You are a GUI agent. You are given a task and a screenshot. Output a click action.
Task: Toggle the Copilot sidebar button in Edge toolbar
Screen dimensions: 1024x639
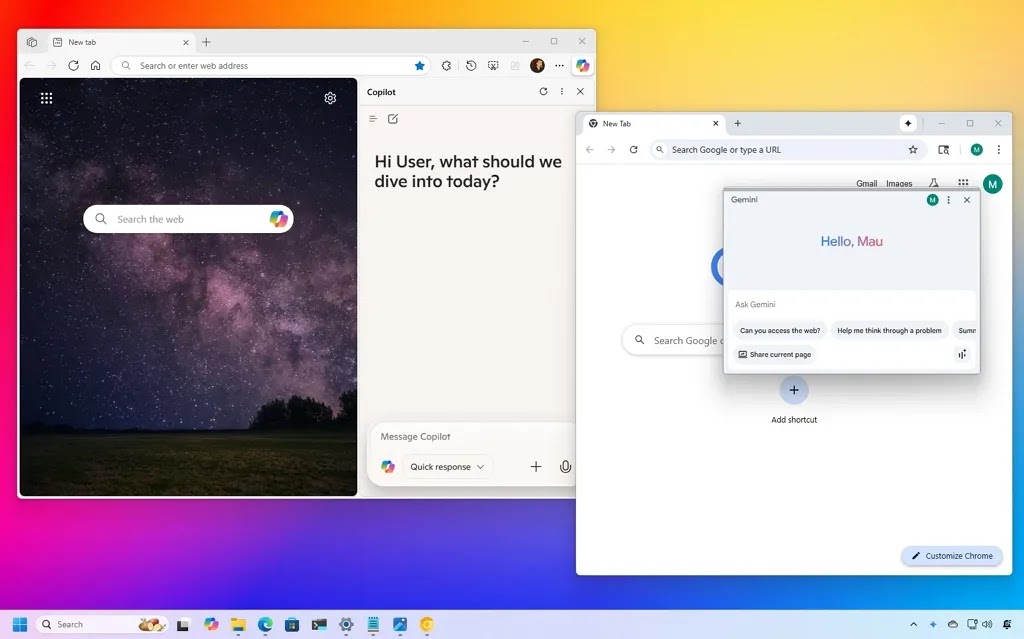(x=583, y=65)
